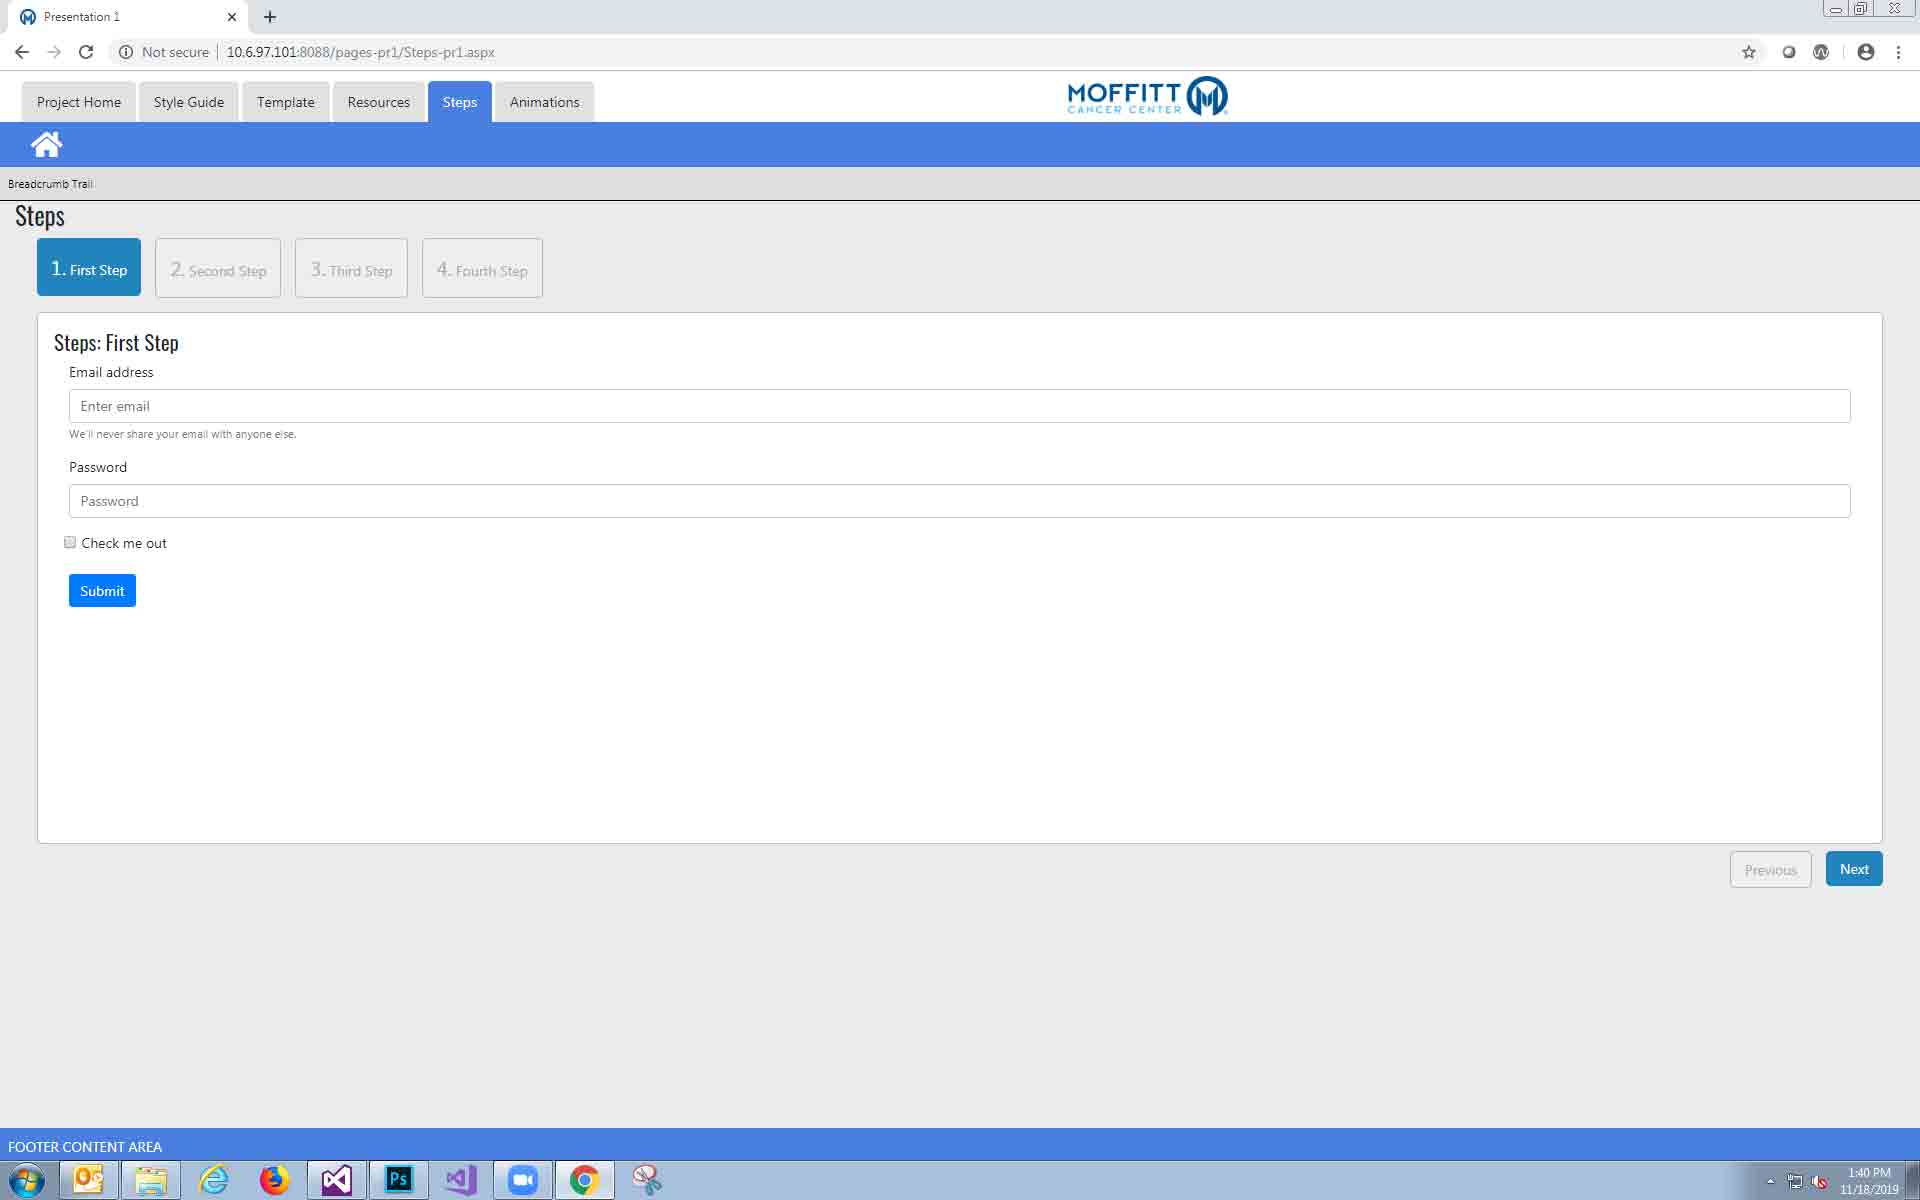Reload the page in browser
Screen dimensions: 1920x1200
(x=86, y=52)
